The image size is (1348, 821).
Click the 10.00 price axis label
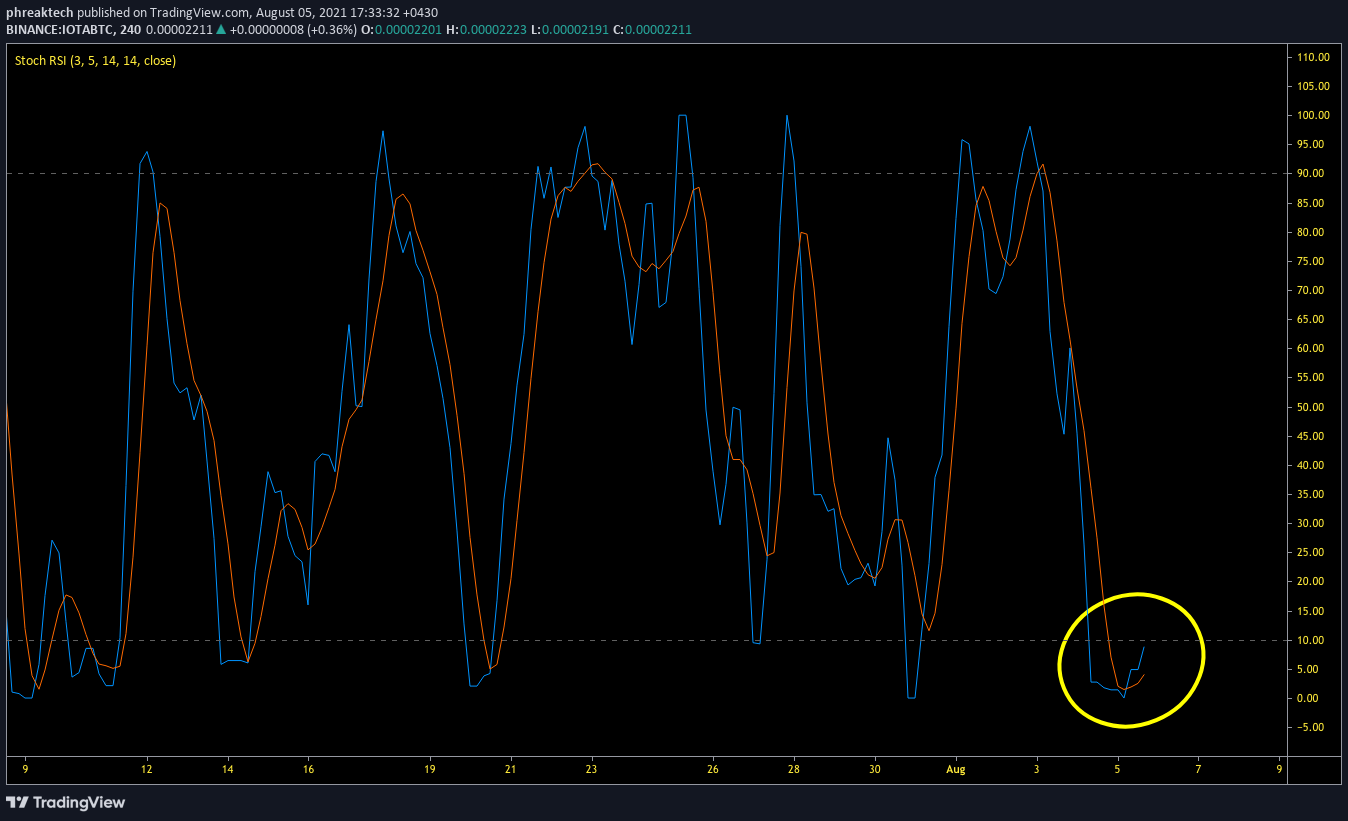click(x=1312, y=640)
